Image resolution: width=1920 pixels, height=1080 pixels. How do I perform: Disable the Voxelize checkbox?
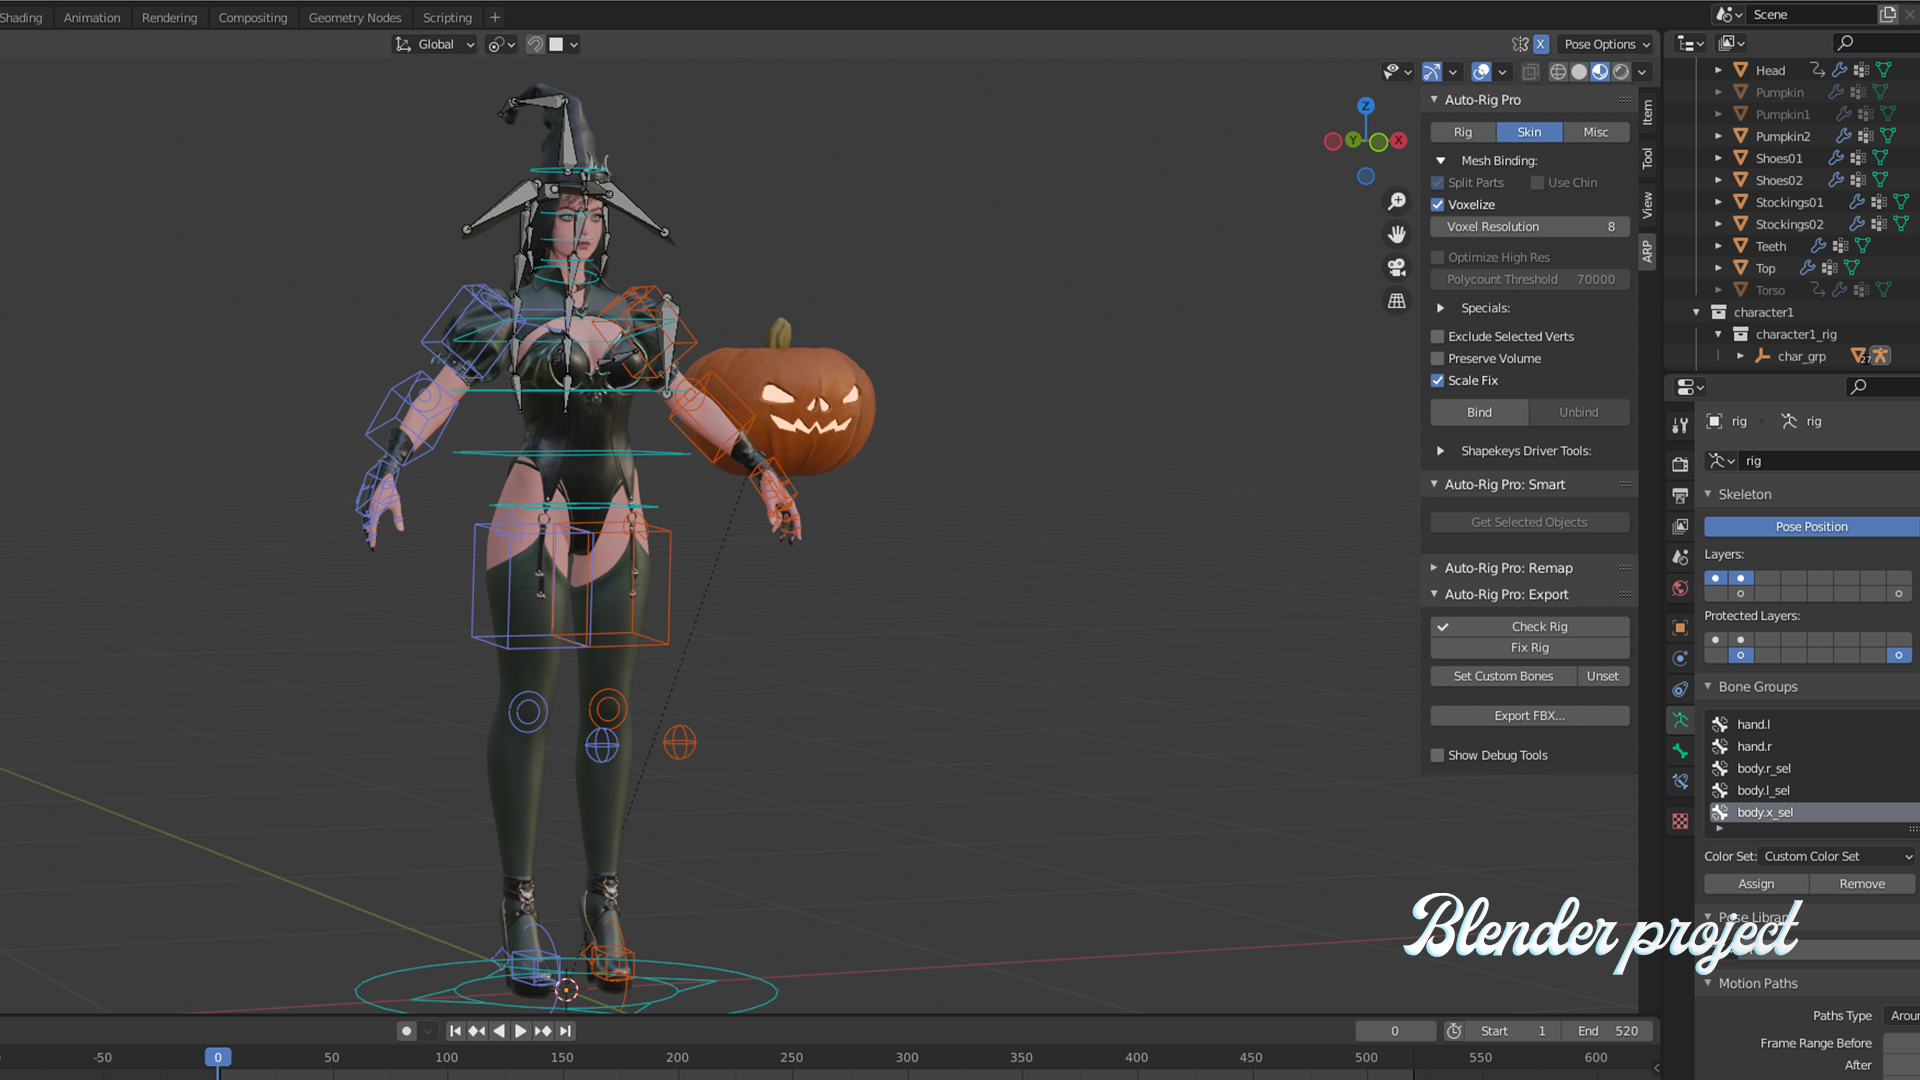[1437, 205]
